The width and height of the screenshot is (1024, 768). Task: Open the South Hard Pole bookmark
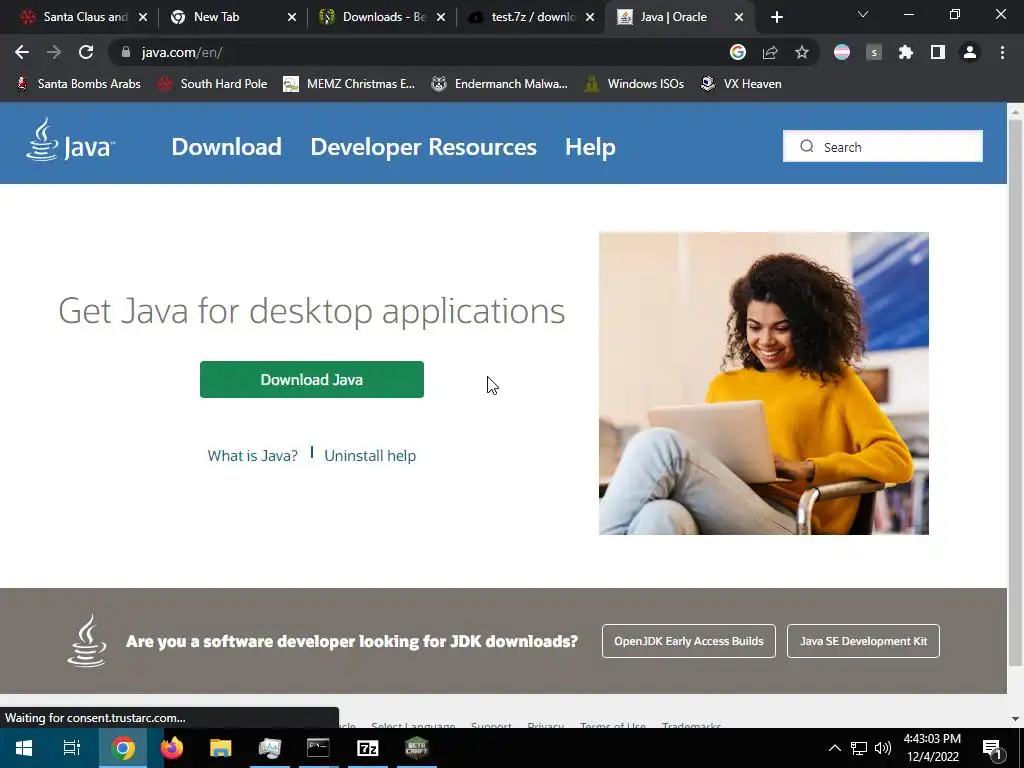(213, 84)
